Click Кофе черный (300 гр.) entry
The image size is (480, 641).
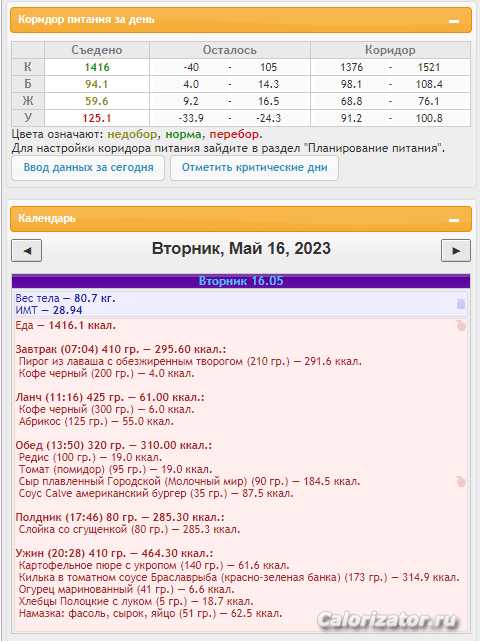click(x=106, y=409)
